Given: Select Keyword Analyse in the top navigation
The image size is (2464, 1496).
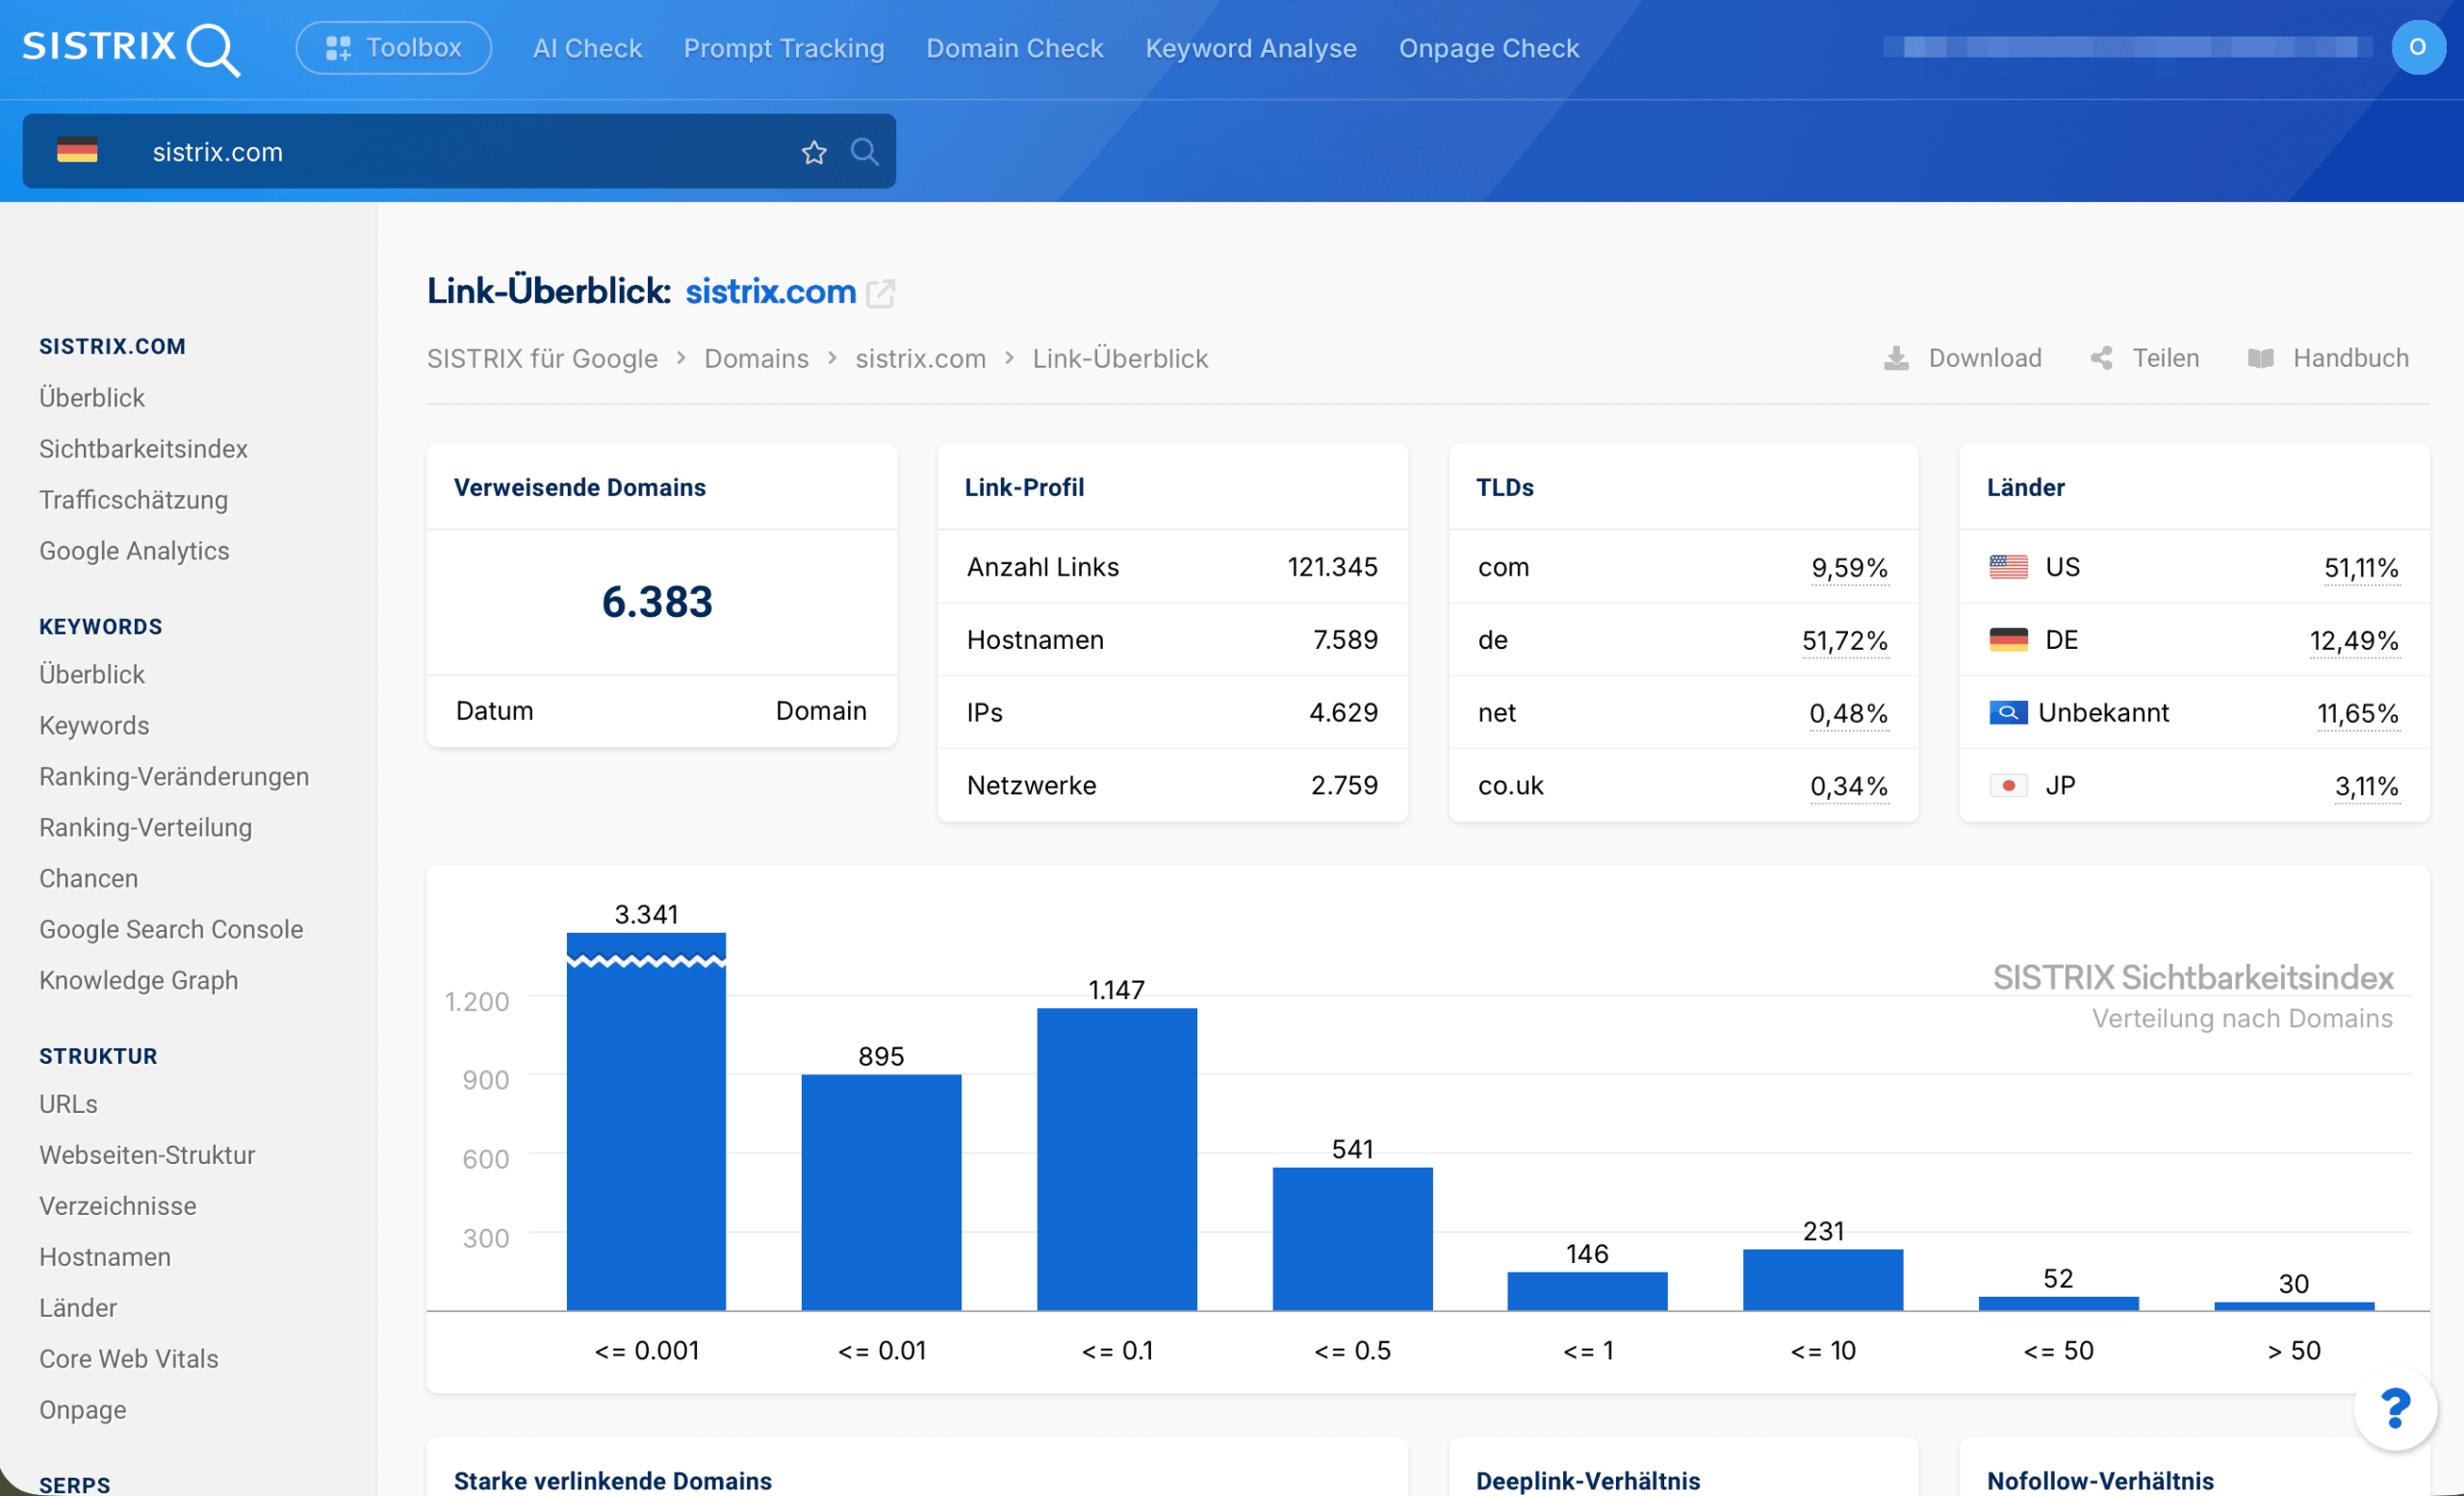Looking at the screenshot, I should click(1250, 48).
